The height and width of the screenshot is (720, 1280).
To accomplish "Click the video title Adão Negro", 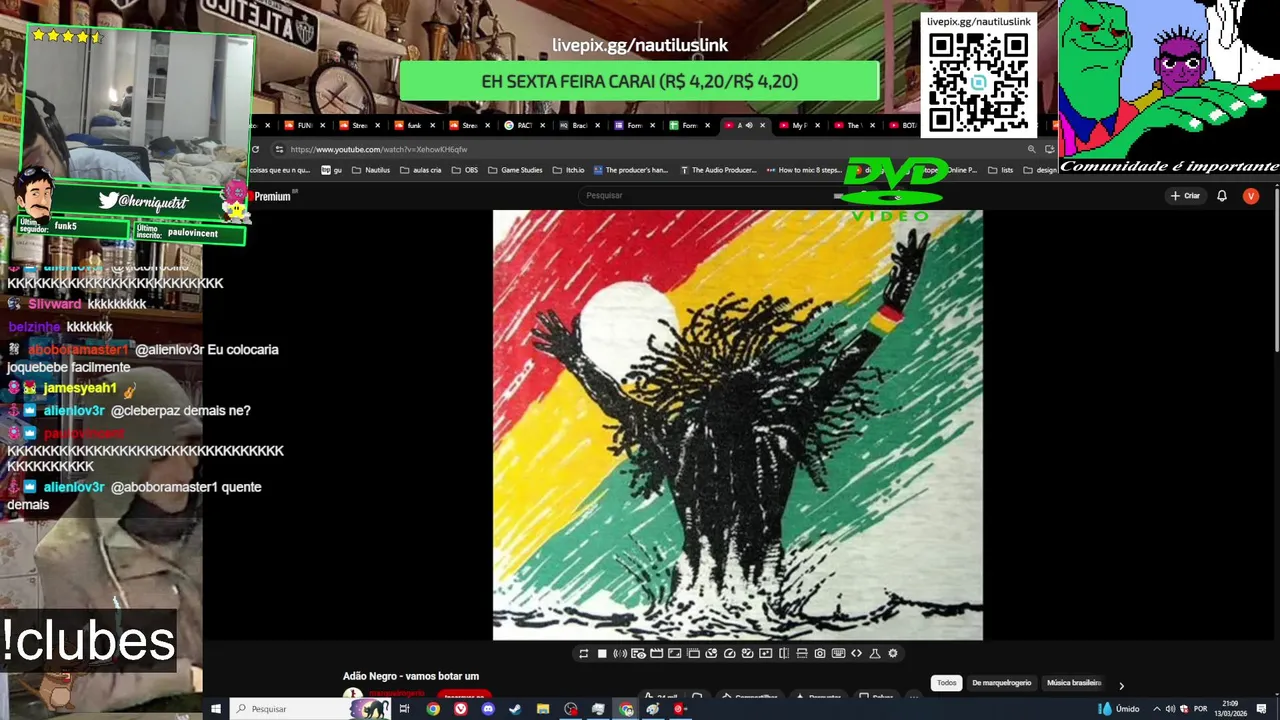I will point(411,677).
